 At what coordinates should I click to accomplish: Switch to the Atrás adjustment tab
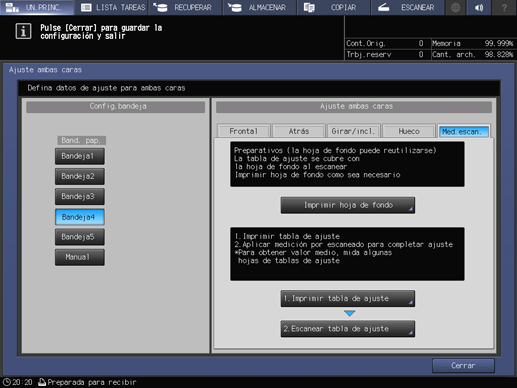299,131
